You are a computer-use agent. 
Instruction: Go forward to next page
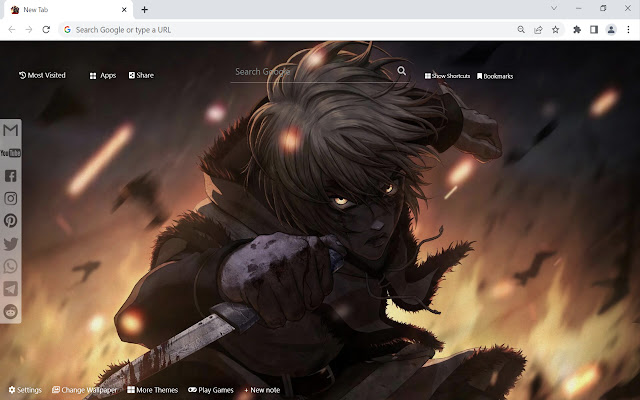[x=29, y=29]
